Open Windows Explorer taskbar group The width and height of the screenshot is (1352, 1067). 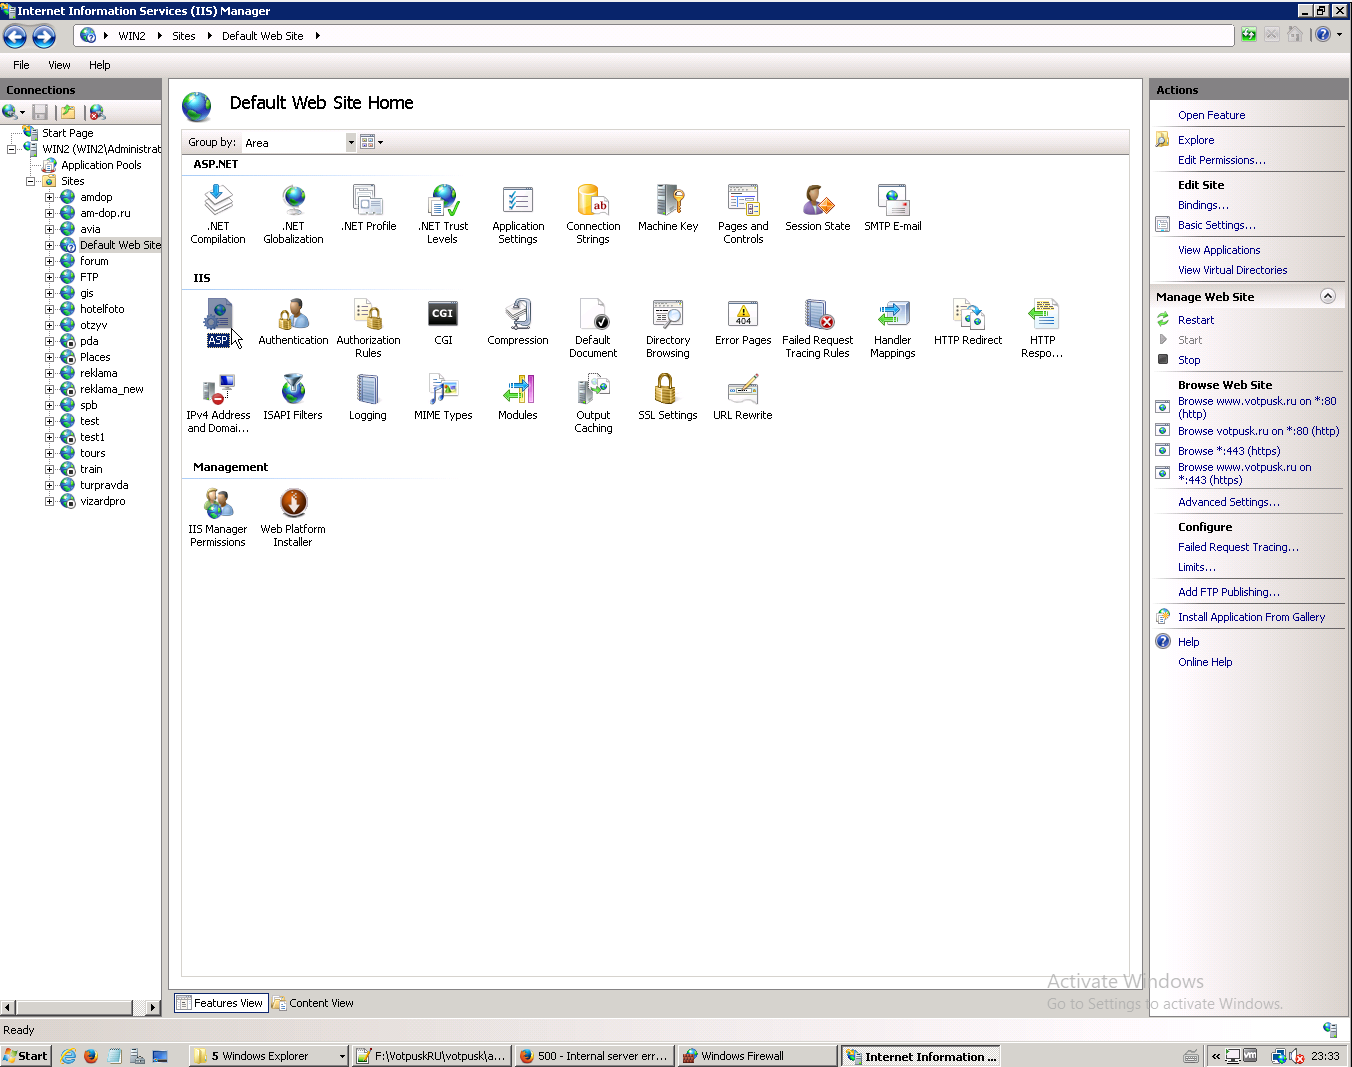(268, 1056)
